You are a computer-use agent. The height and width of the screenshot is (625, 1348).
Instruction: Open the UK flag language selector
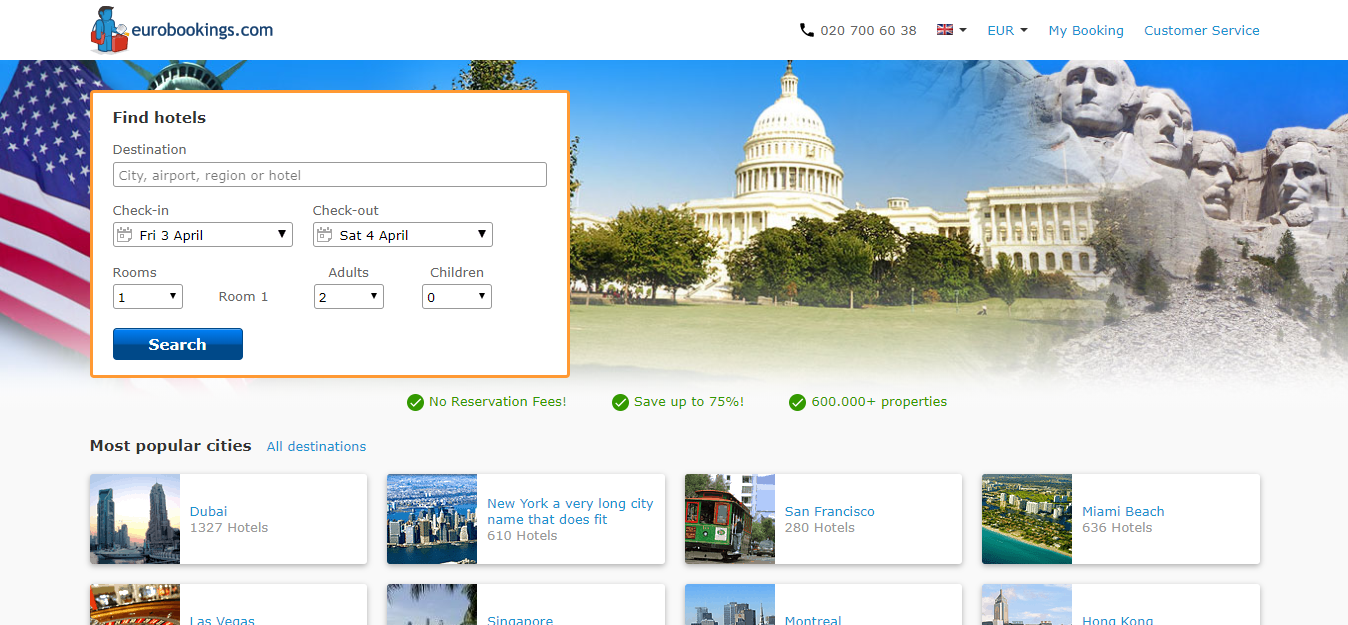coord(951,30)
